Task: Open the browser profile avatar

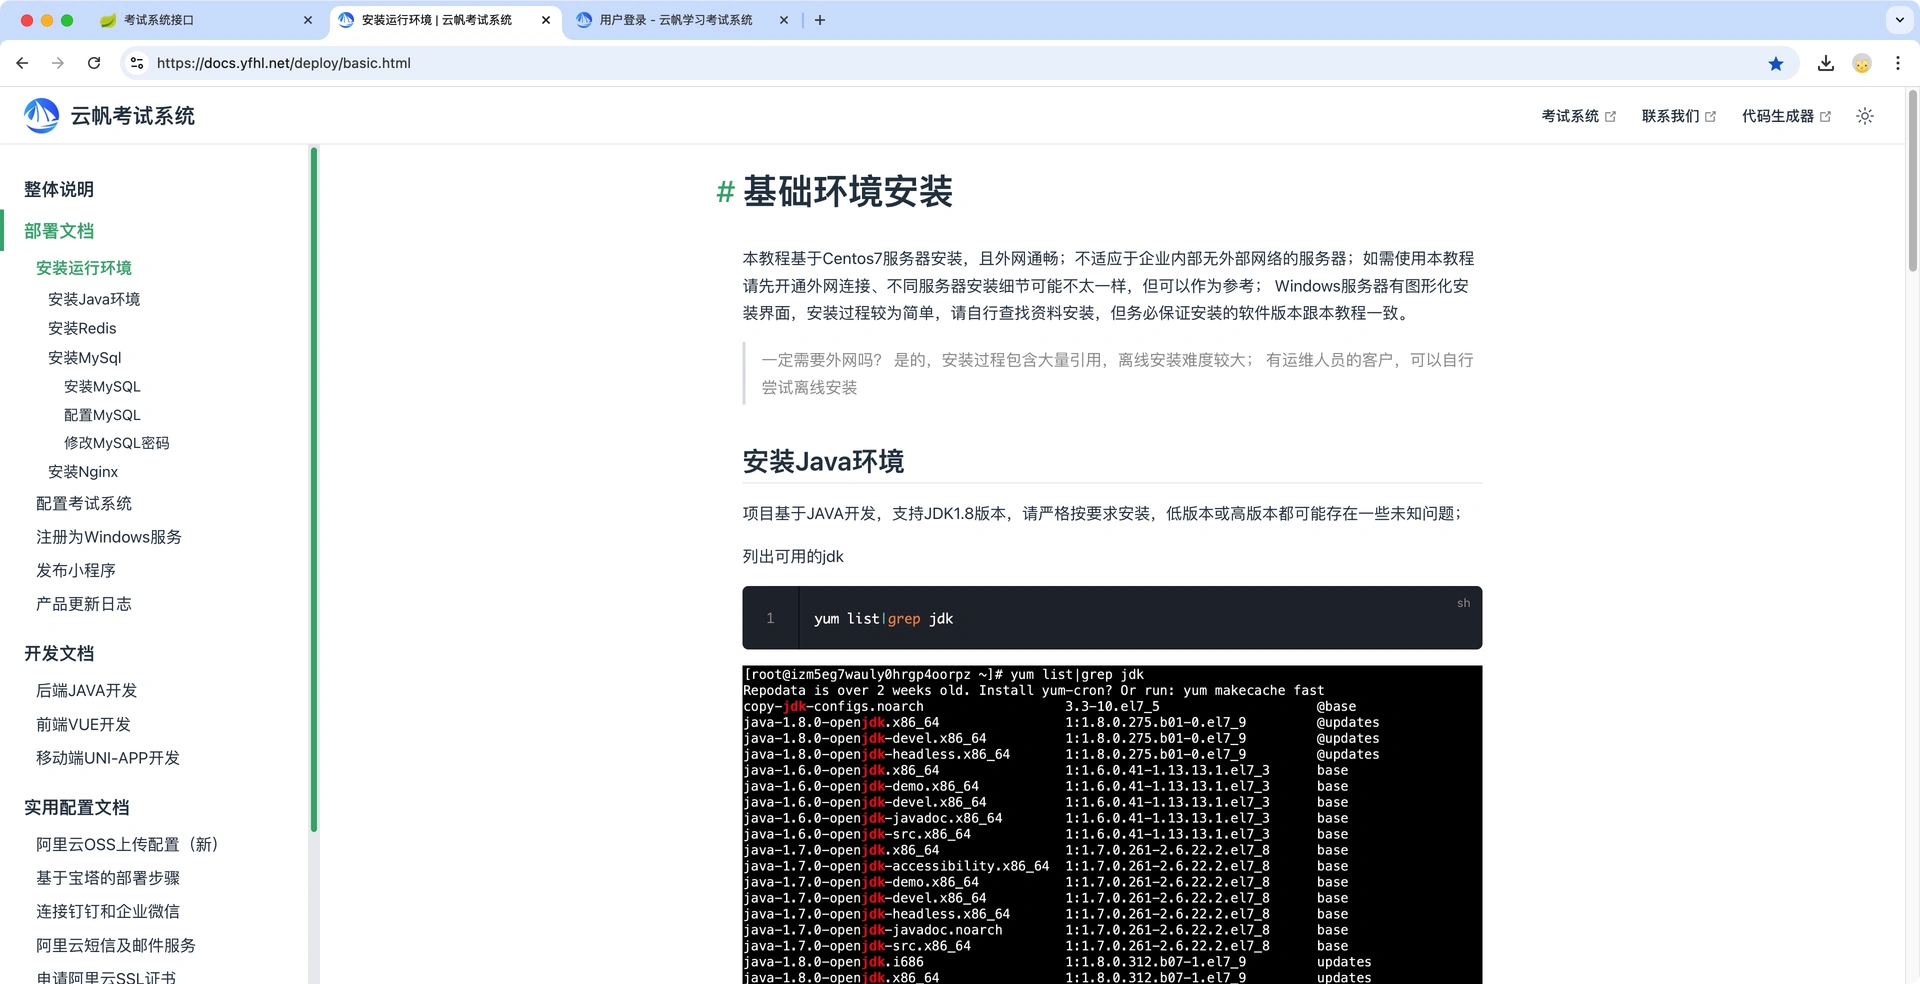Action: pos(1862,63)
